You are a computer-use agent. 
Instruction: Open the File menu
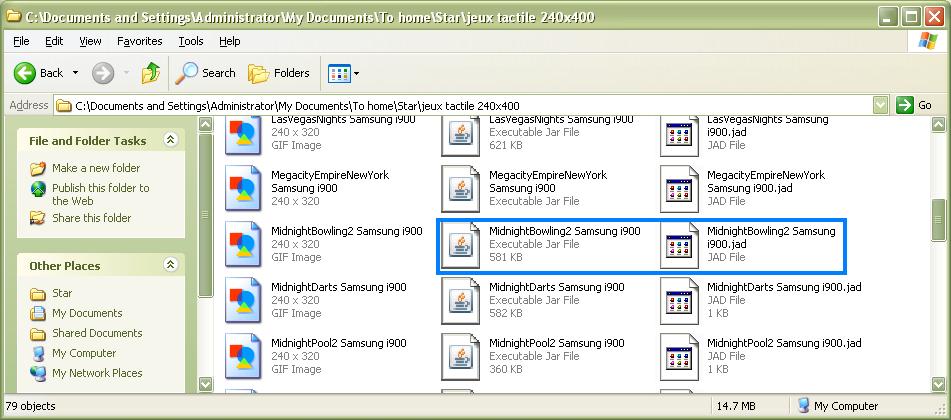click(x=21, y=41)
